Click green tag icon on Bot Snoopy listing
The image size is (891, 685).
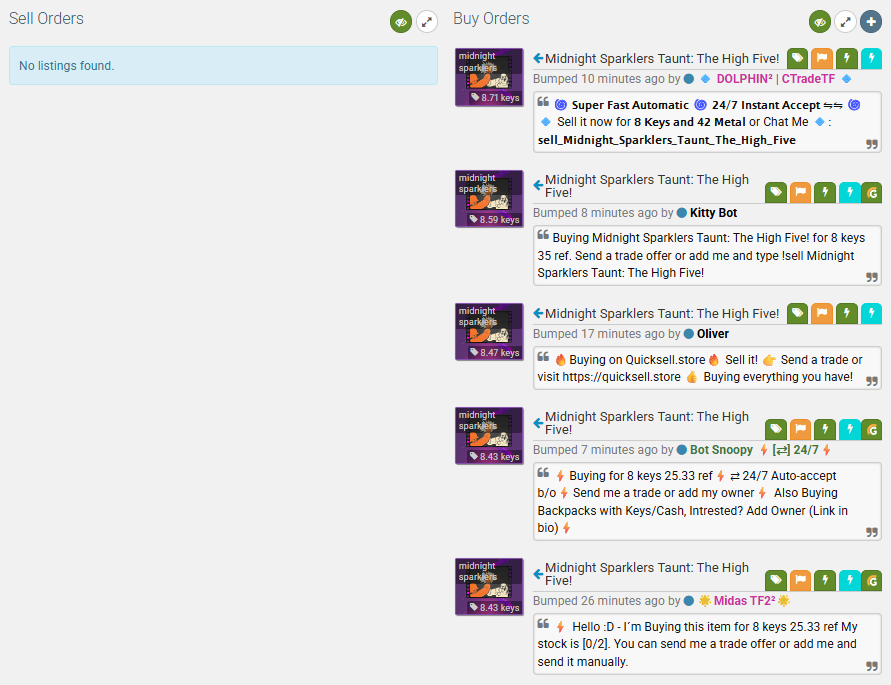[x=776, y=430]
